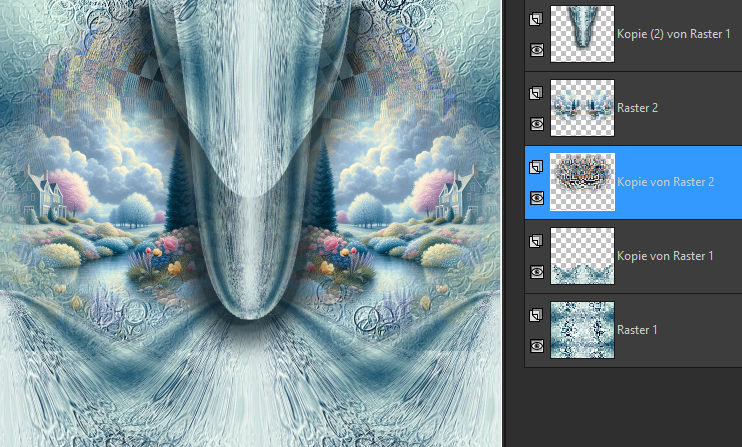Select layer name Kopie von Raster 1

coord(665,256)
